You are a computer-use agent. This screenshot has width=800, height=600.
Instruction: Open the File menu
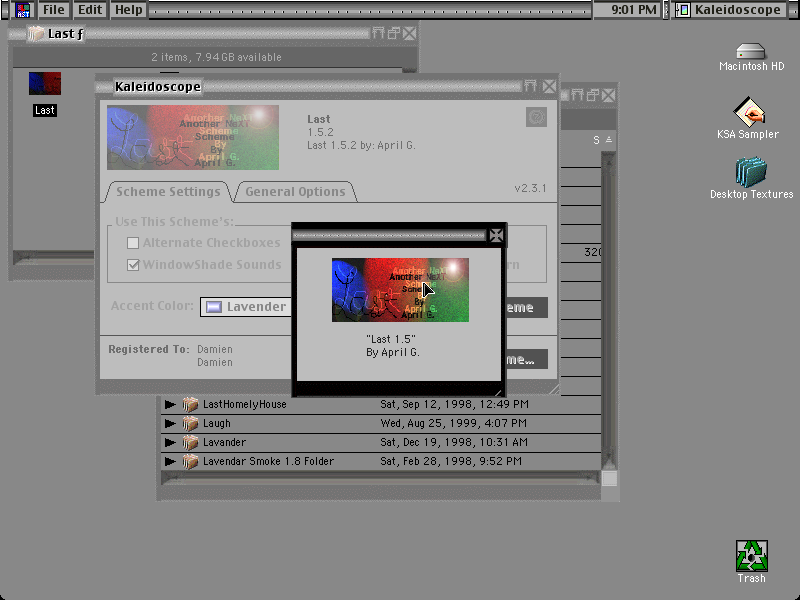click(x=53, y=10)
